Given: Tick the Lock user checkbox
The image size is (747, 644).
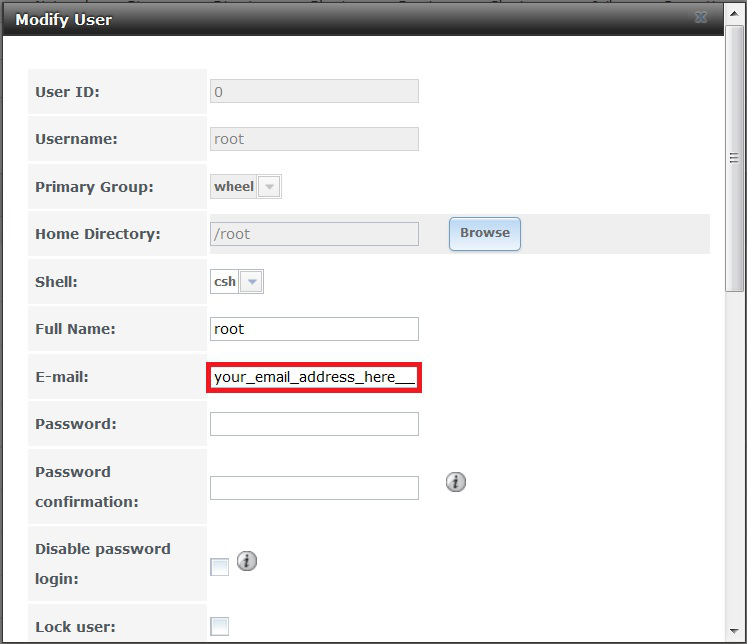Looking at the screenshot, I should [x=219, y=627].
